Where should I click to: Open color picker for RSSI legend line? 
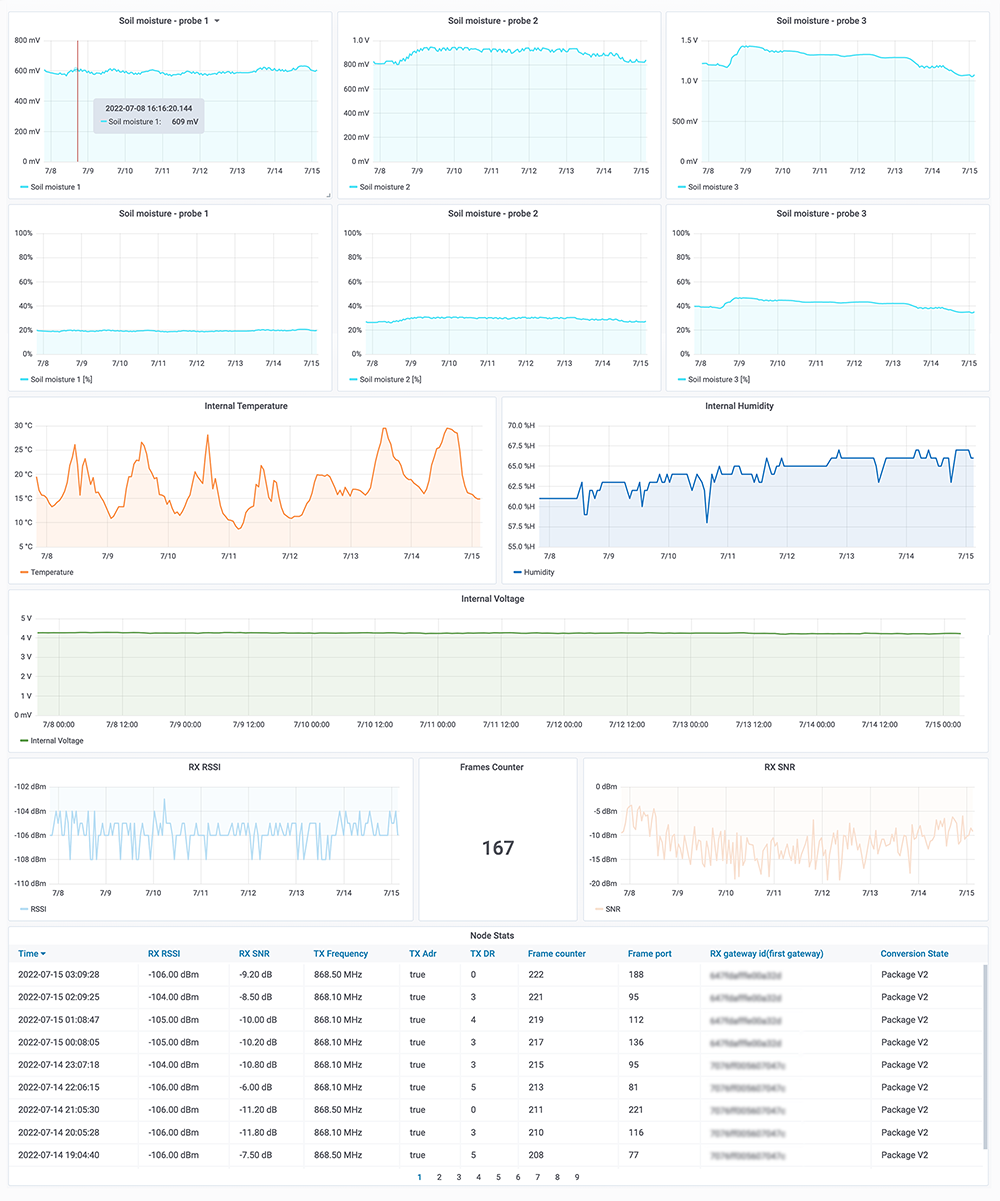[25, 909]
